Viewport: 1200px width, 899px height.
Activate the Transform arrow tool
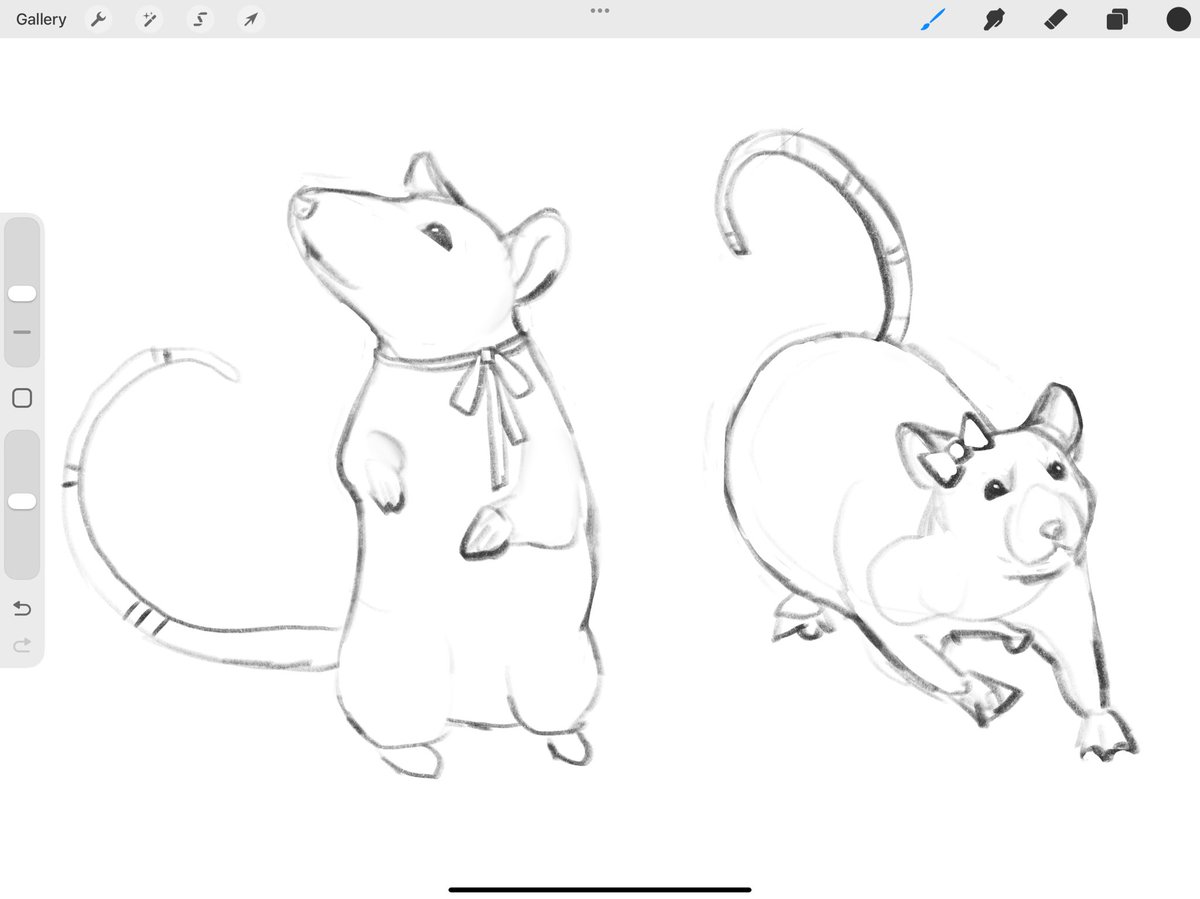(x=251, y=19)
